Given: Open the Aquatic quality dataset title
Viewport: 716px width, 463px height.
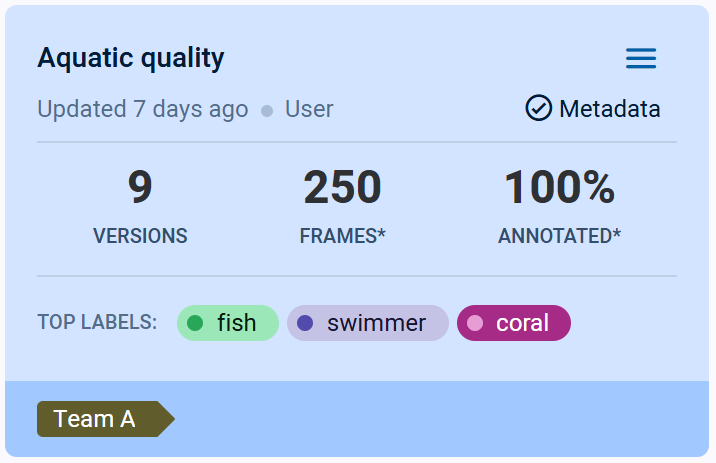Looking at the screenshot, I should [131, 58].
